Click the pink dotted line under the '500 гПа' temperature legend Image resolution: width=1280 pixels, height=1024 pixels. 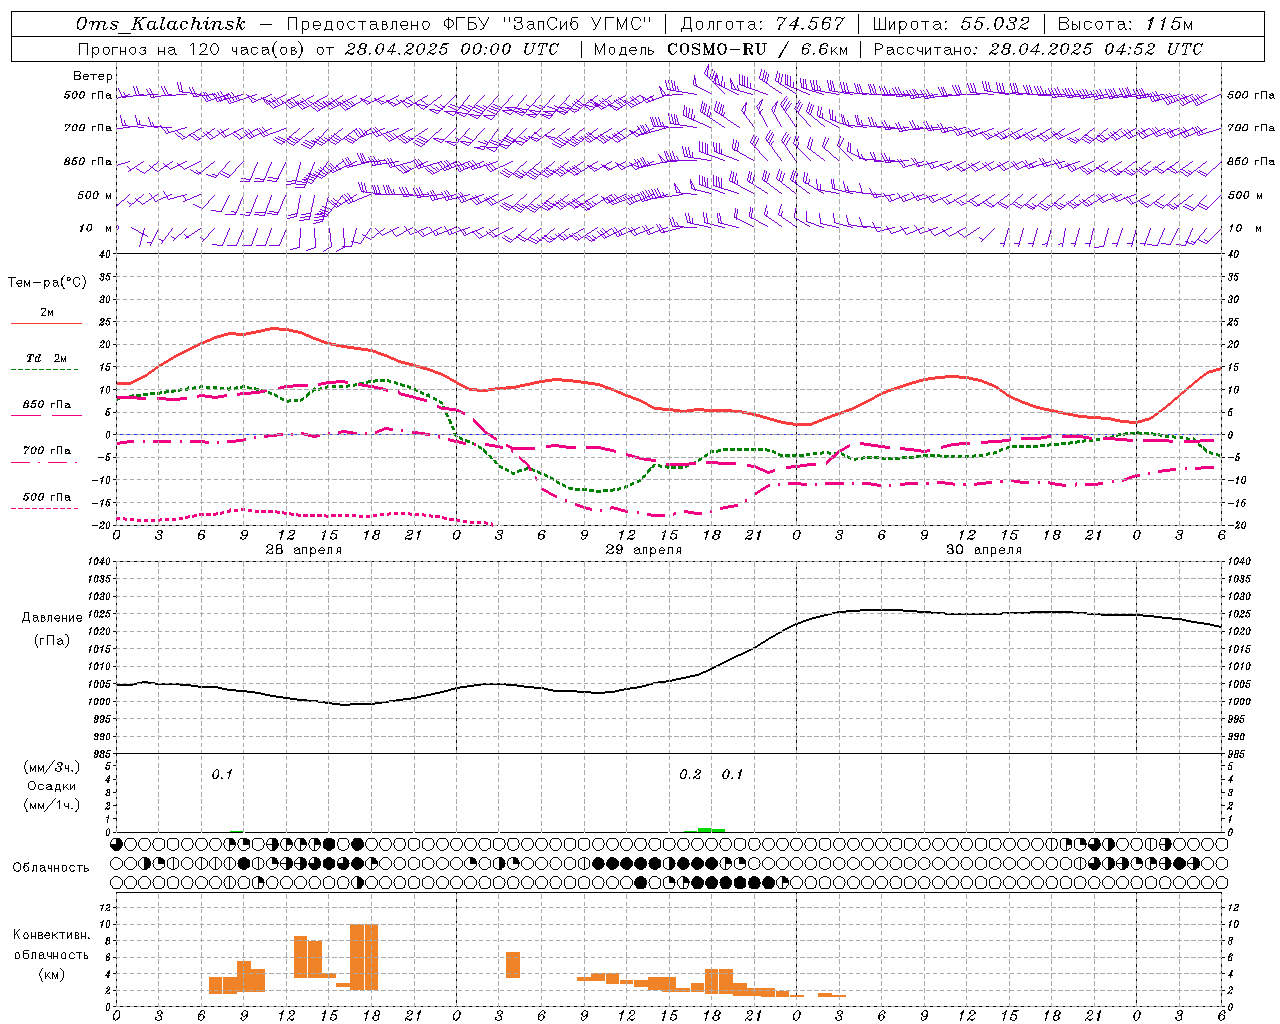44,508
